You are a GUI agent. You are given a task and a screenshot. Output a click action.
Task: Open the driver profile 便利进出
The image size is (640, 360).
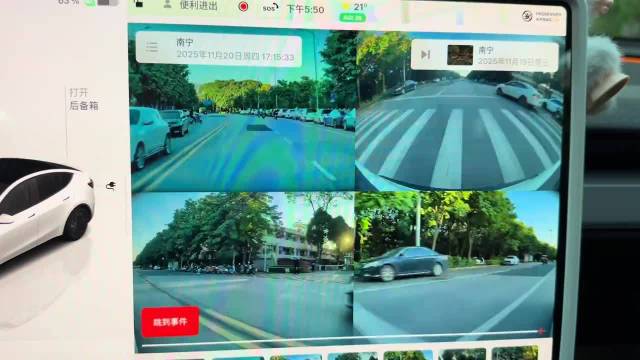pyautogui.click(x=191, y=5)
